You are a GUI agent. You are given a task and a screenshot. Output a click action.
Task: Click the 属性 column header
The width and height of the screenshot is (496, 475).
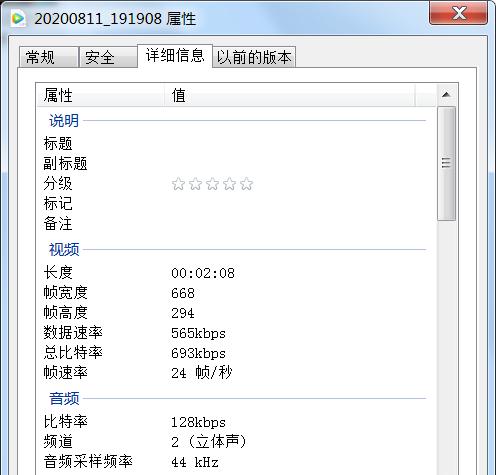tap(100, 95)
